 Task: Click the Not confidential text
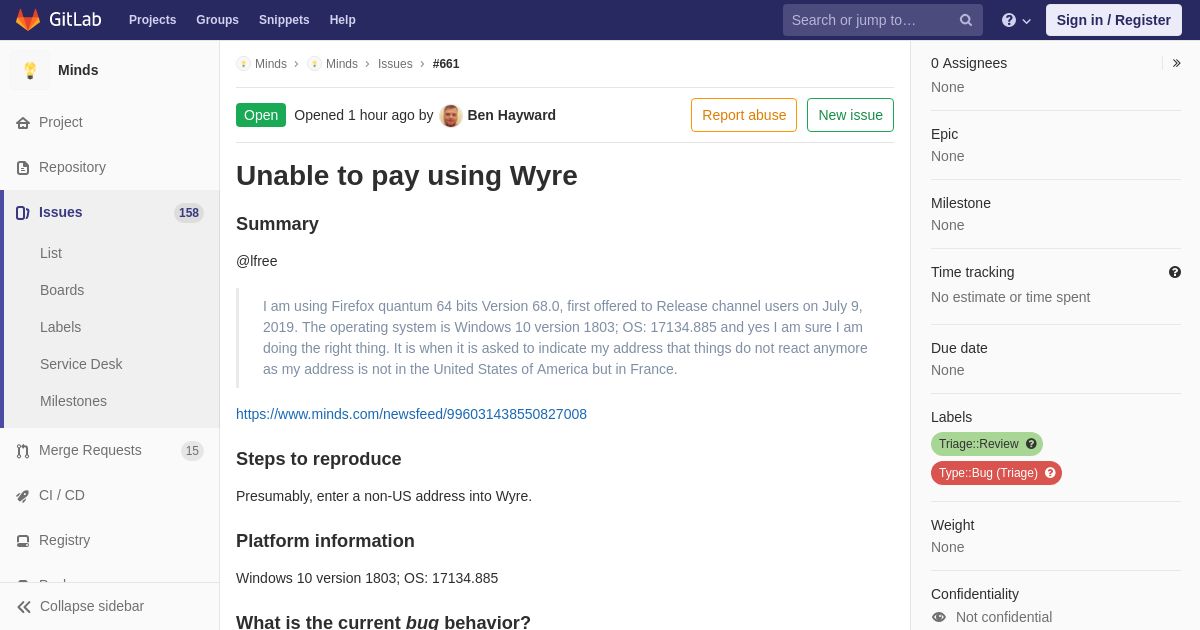[x=1004, y=617]
